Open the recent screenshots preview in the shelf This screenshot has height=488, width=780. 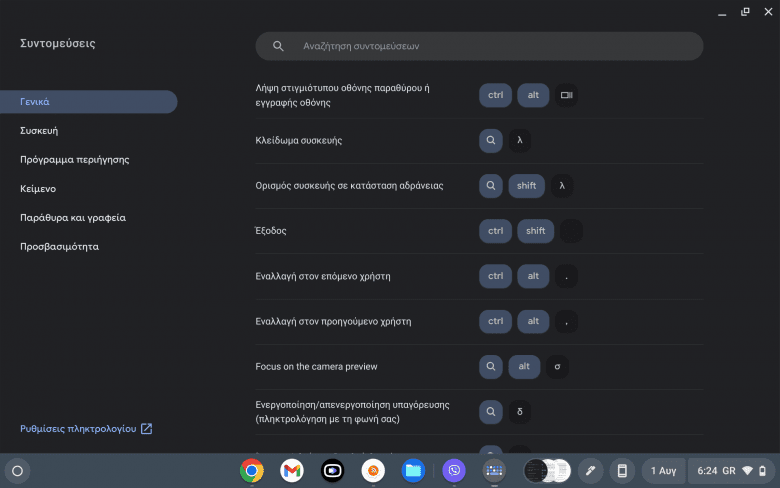tap(547, 470)
